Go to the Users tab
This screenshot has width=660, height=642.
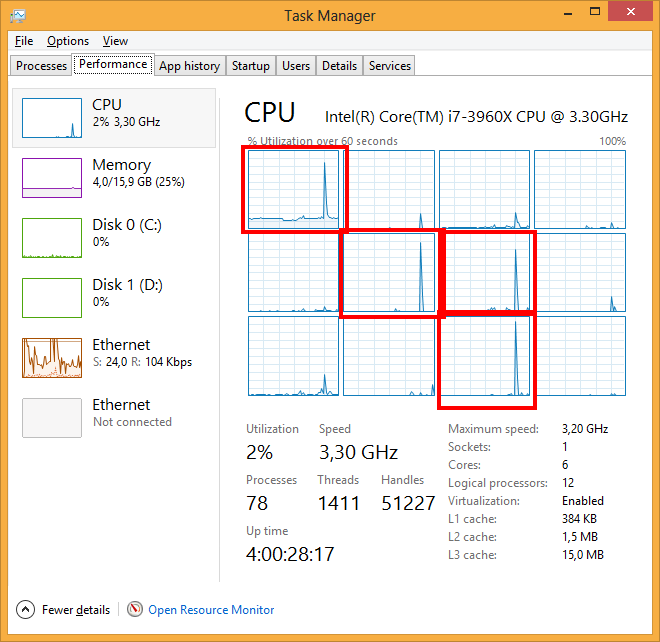point(295,66)
